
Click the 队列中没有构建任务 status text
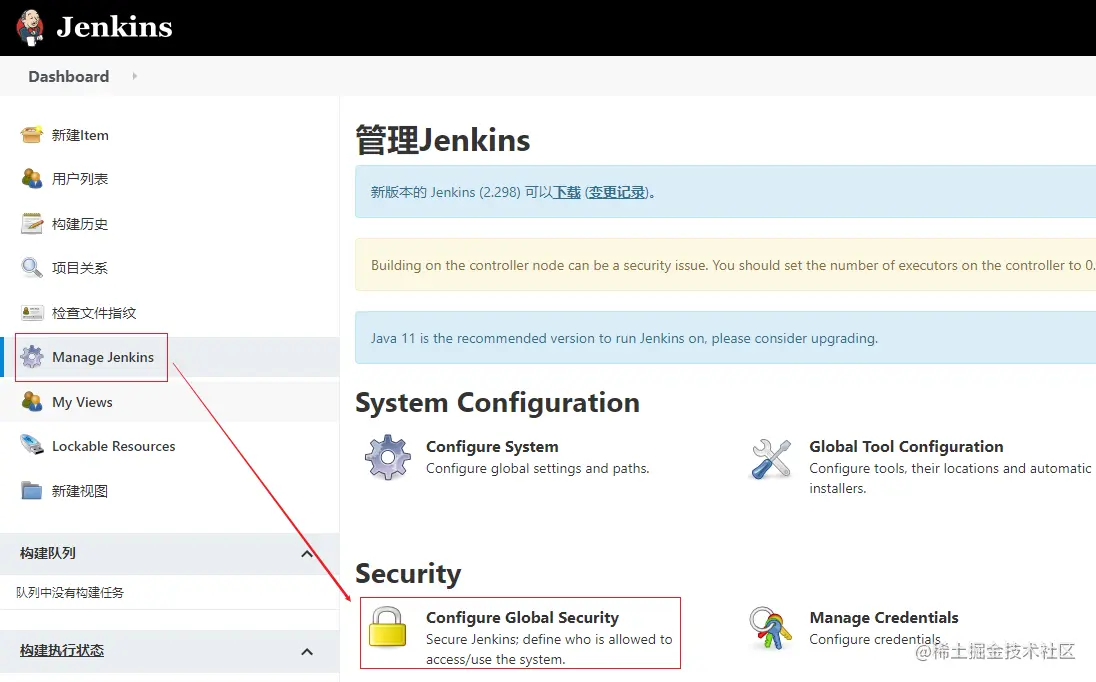pyautogui.click(x=70, y=593)
